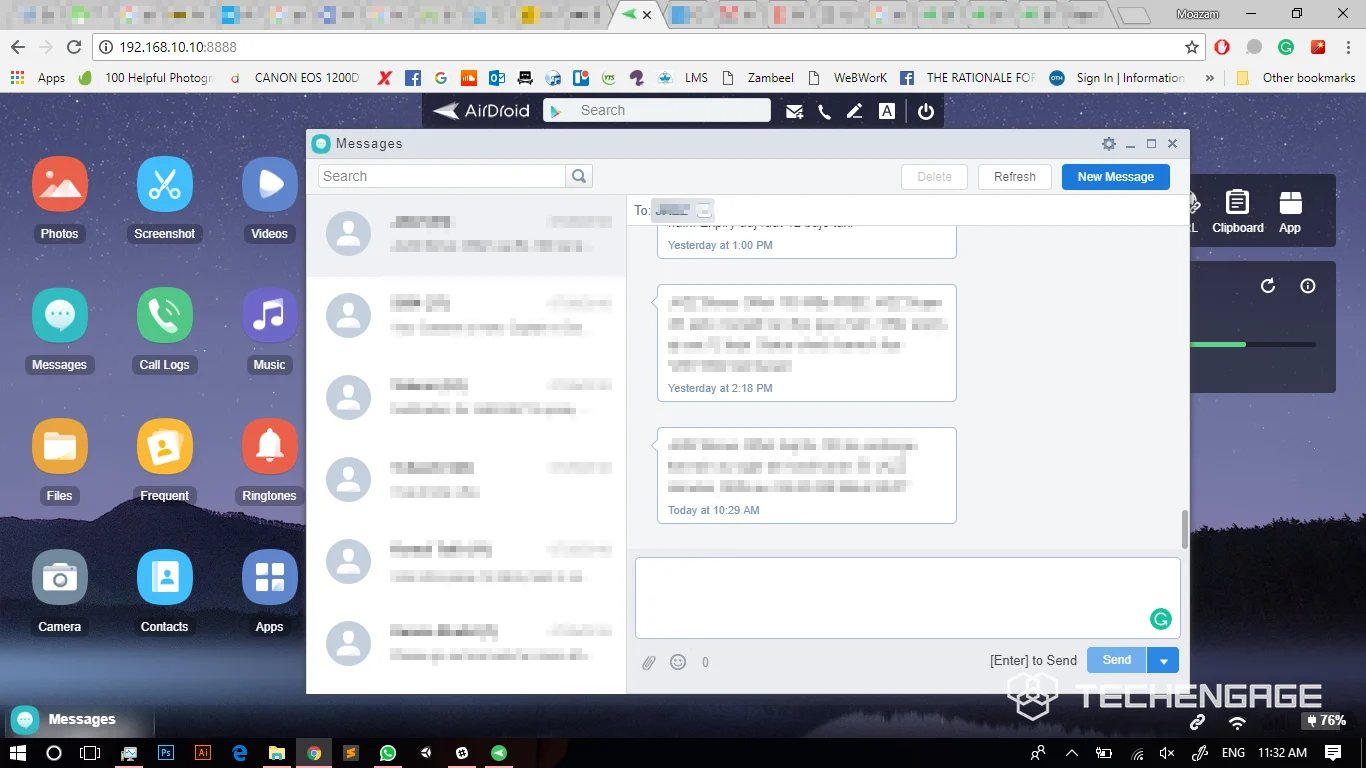
Task: Open the Call Logs icon
Action: pos(165,315)
